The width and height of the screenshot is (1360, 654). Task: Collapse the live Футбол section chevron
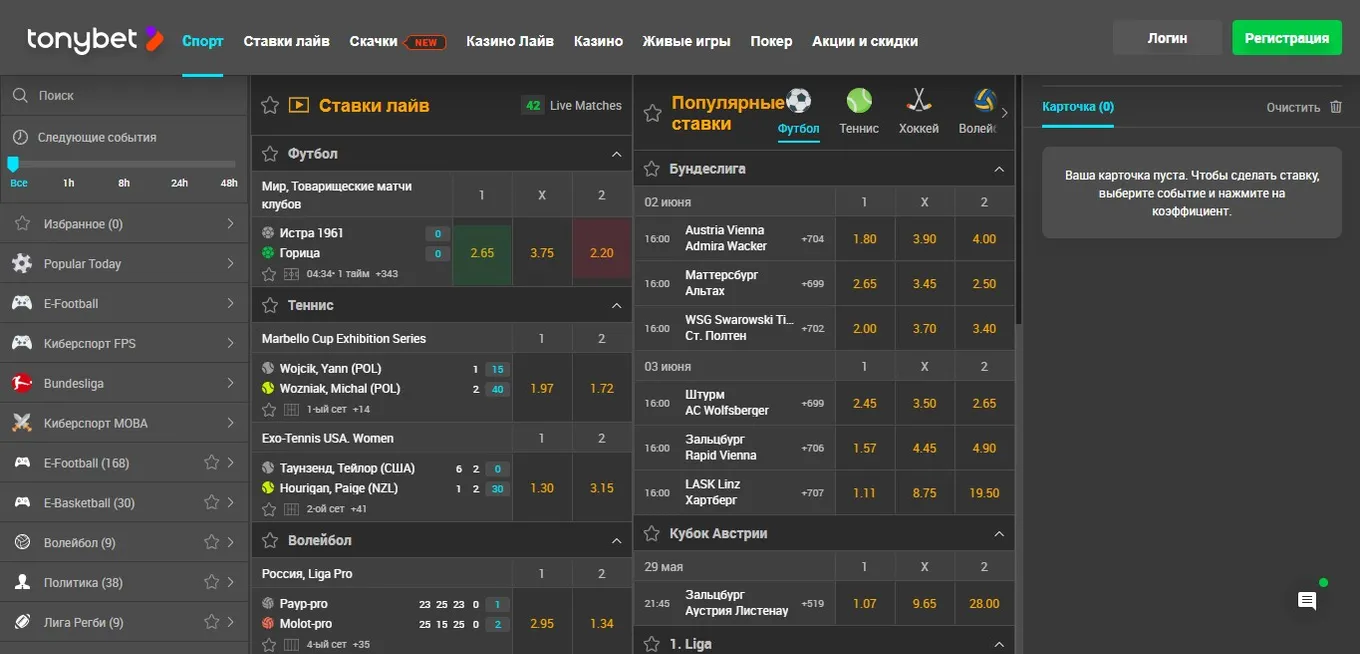[616, 154]
